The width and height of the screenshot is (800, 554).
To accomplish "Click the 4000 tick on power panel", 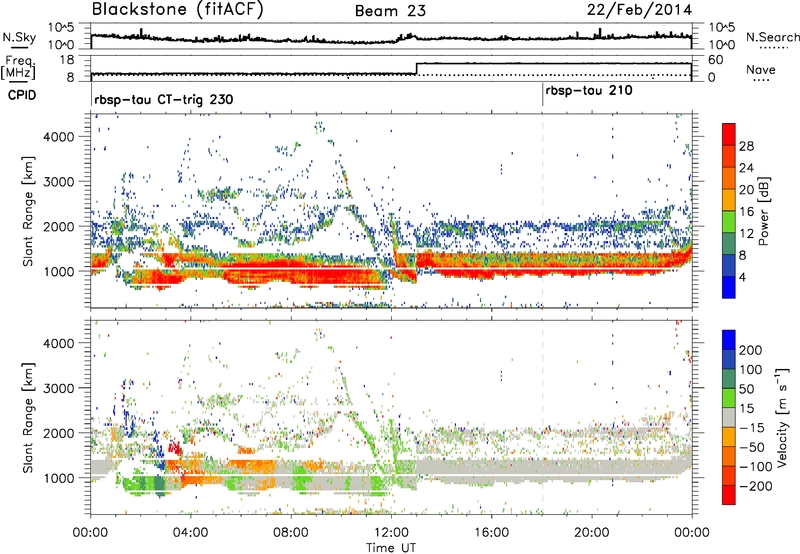I will [58, 137].
